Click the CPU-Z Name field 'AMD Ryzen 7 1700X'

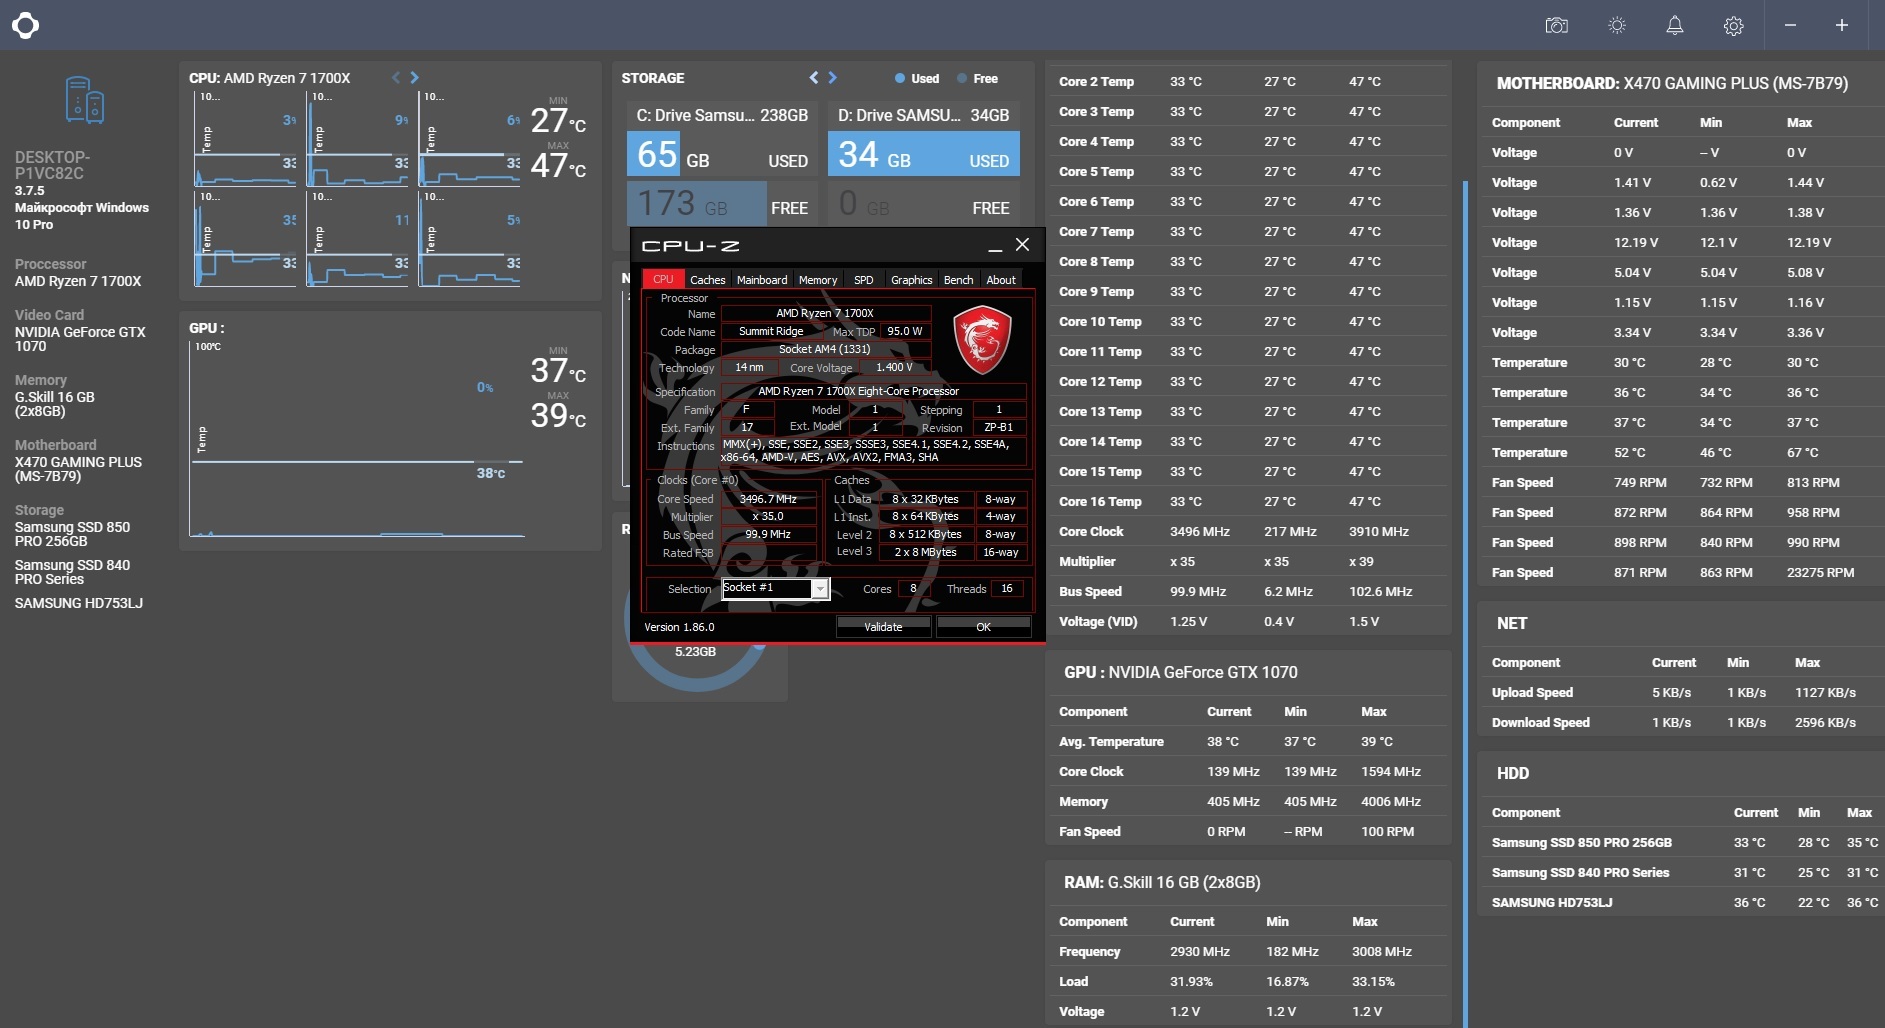825,313
